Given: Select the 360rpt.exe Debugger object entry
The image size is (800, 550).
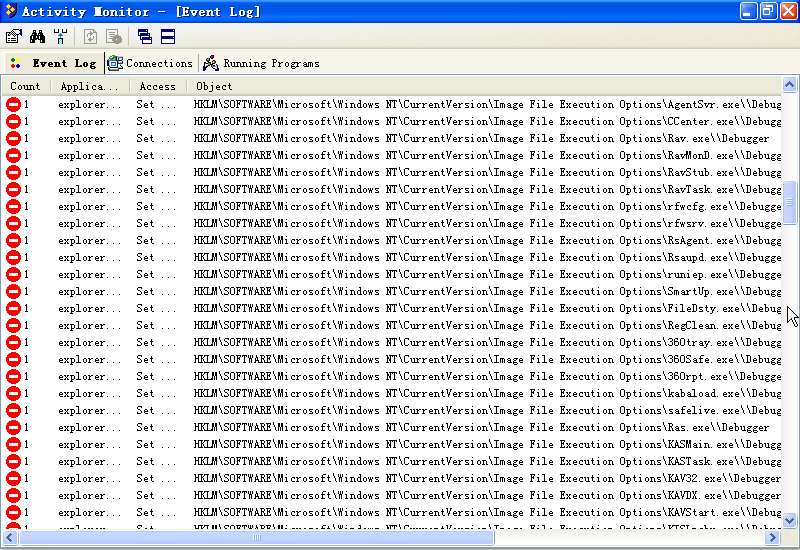Looking at the screenshot, I should [x=487, y=377].
